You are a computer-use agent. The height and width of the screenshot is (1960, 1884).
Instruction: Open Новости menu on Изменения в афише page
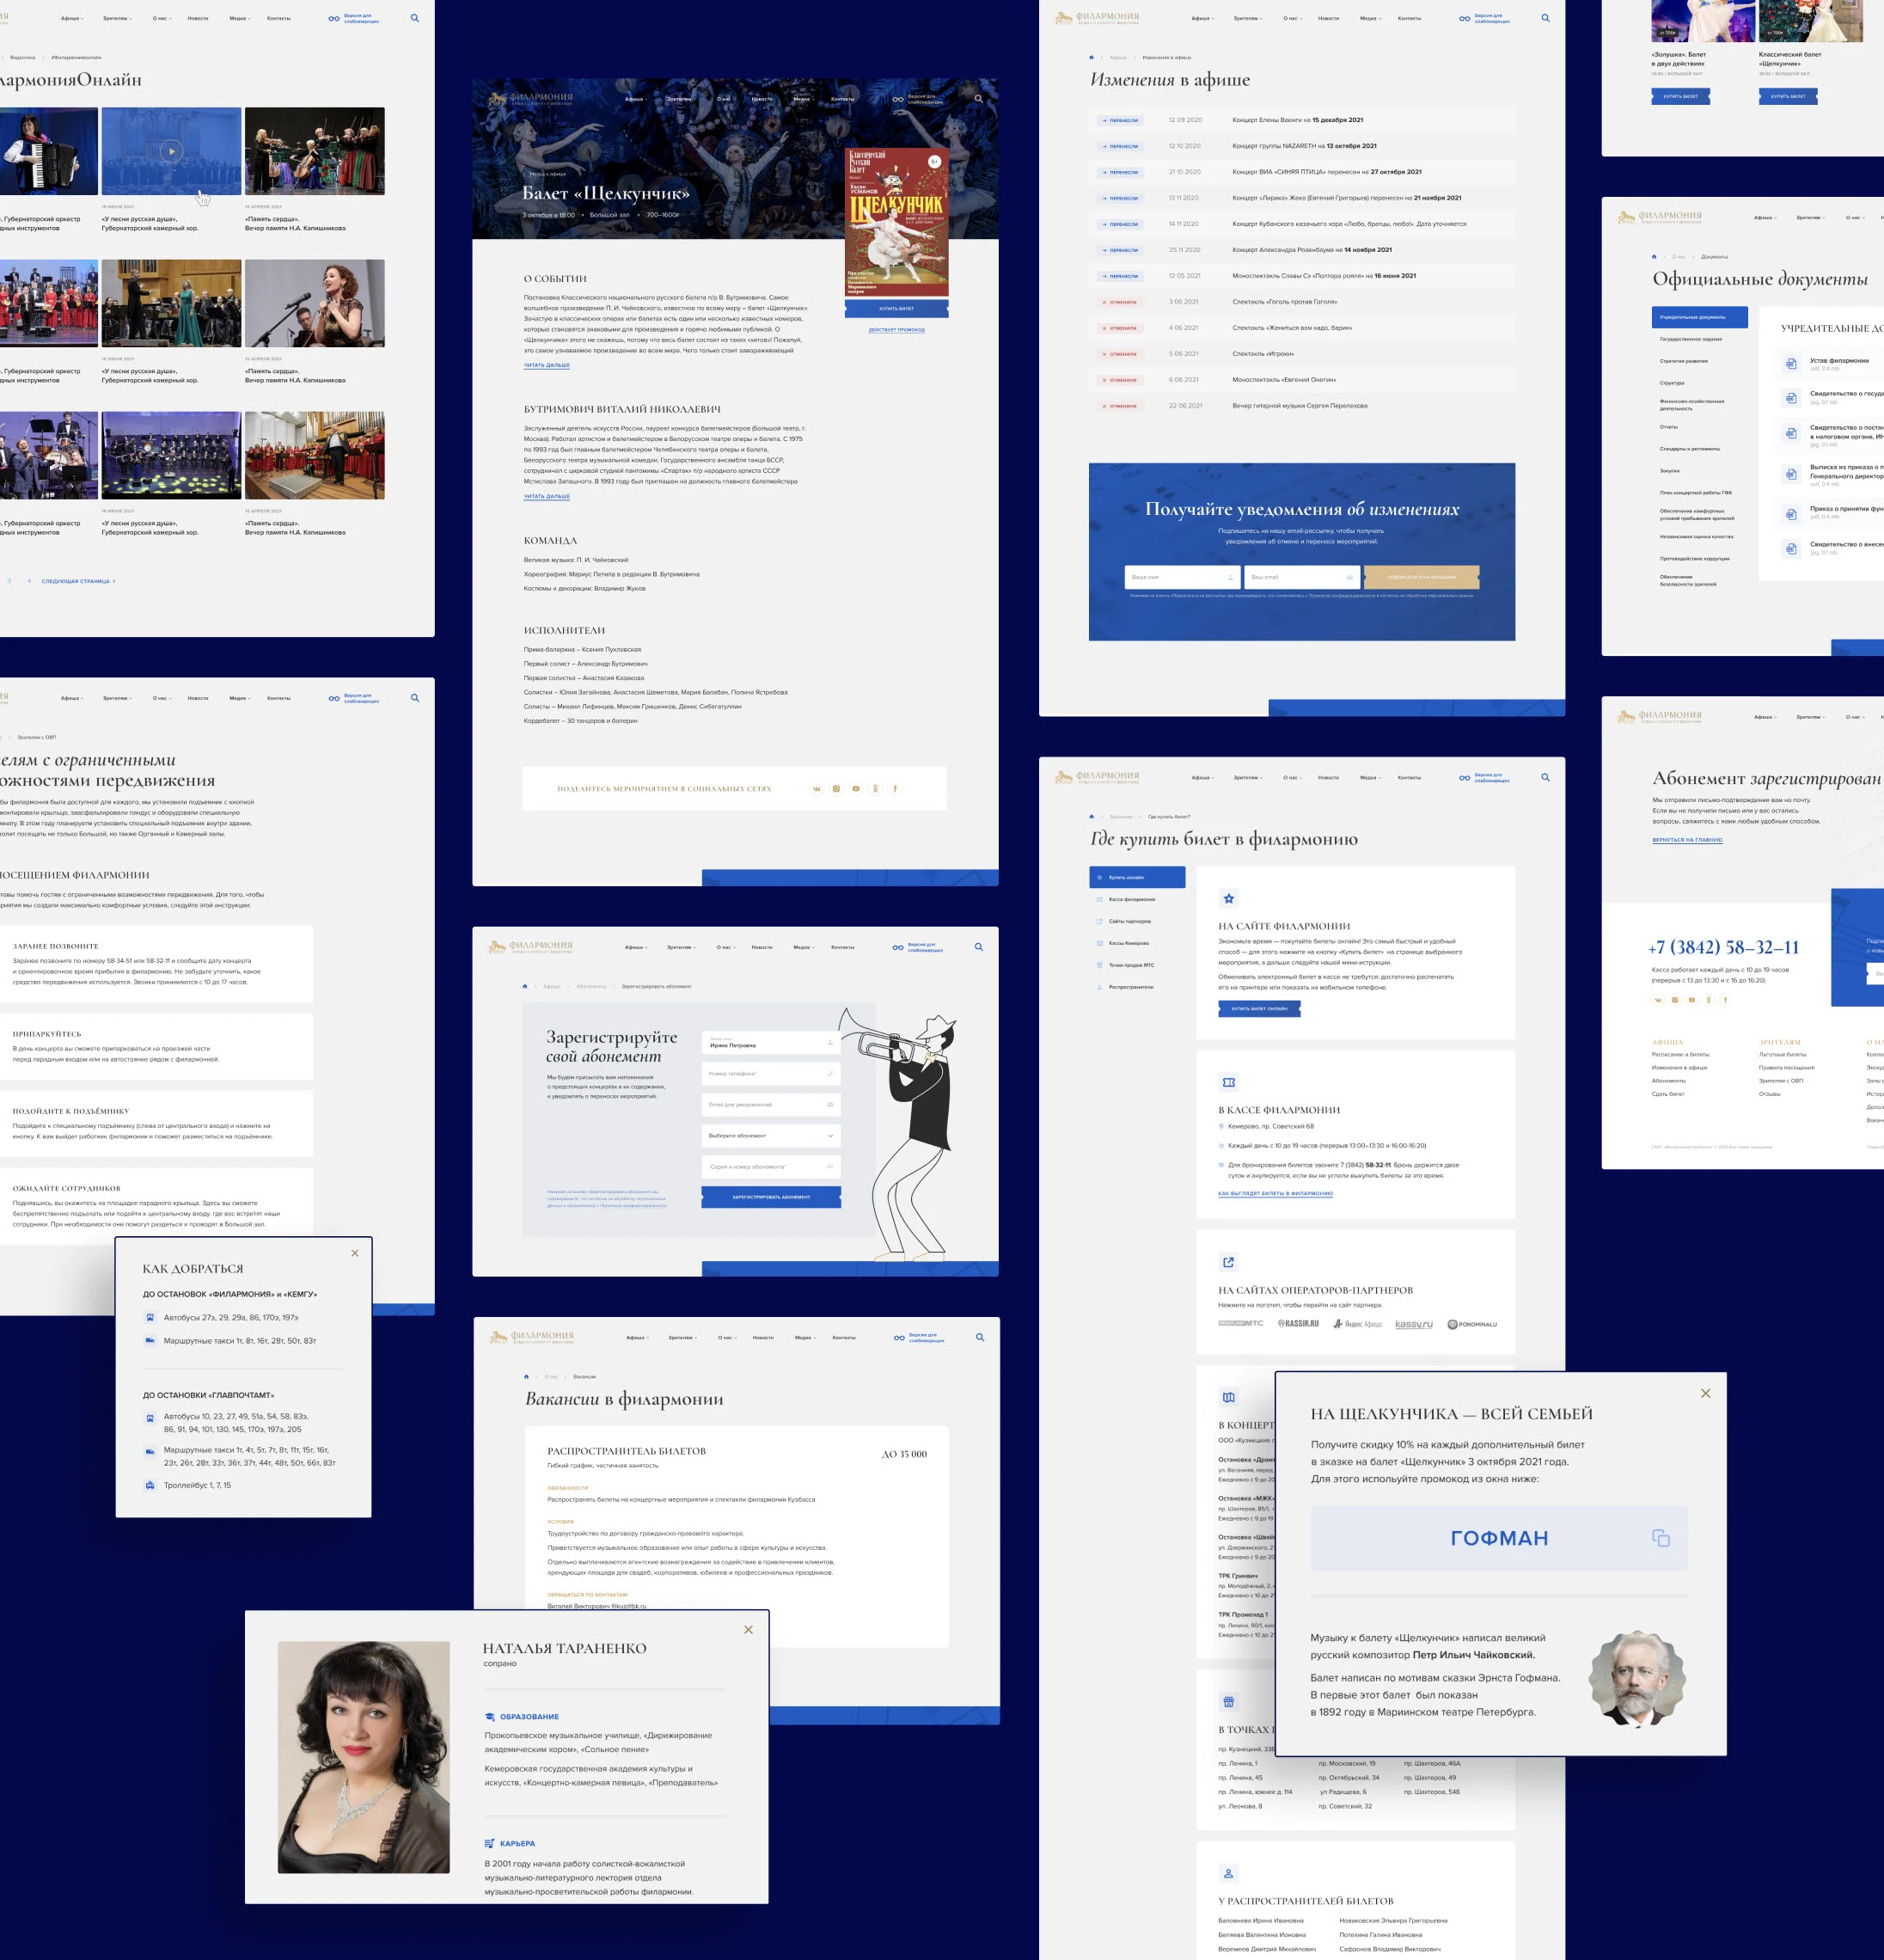[x=1328, y=18]
